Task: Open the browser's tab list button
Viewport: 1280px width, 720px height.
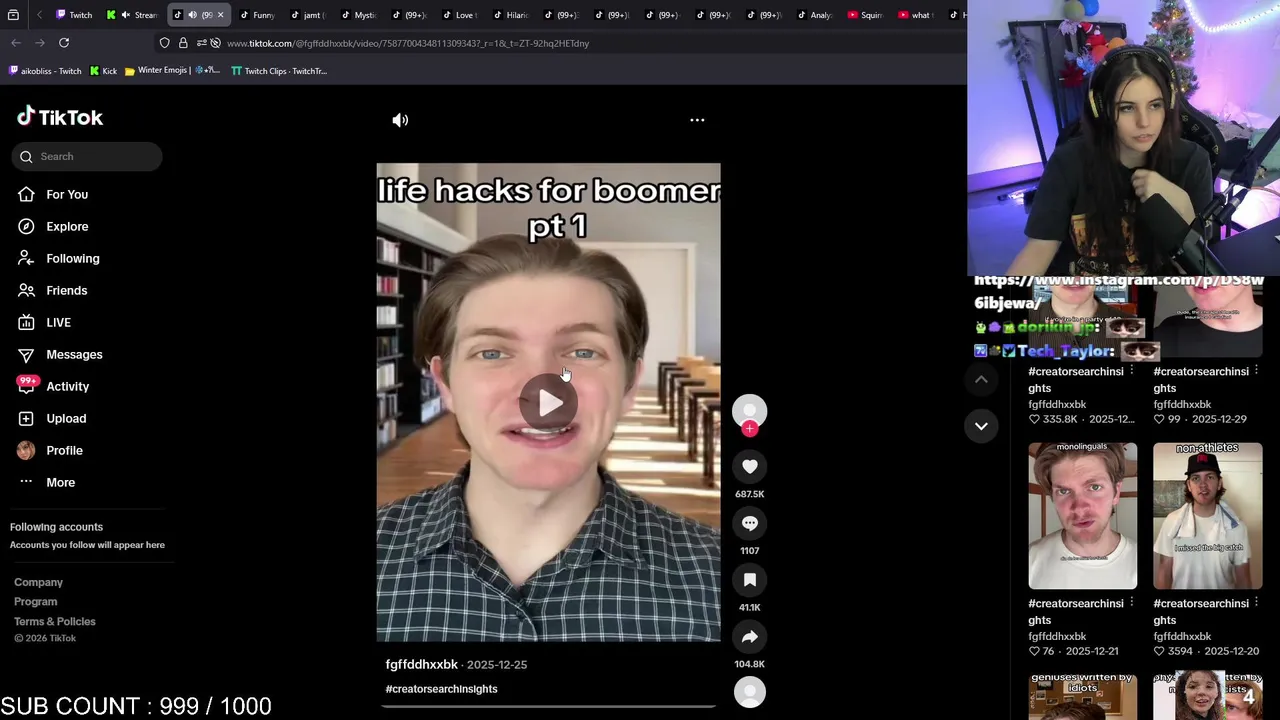Action: click(x=14, y=15)
